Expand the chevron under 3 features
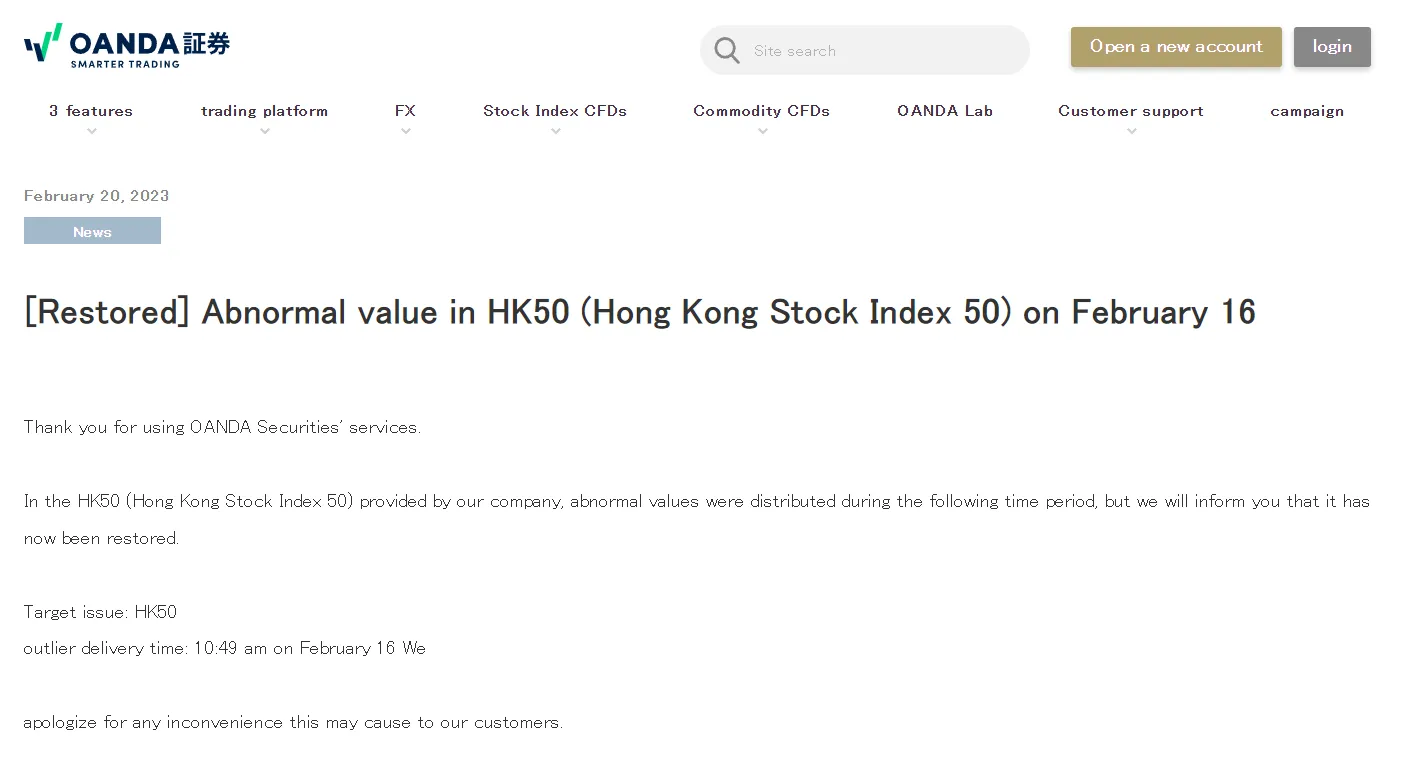The image size is (1407, 762). pos(92,131)
